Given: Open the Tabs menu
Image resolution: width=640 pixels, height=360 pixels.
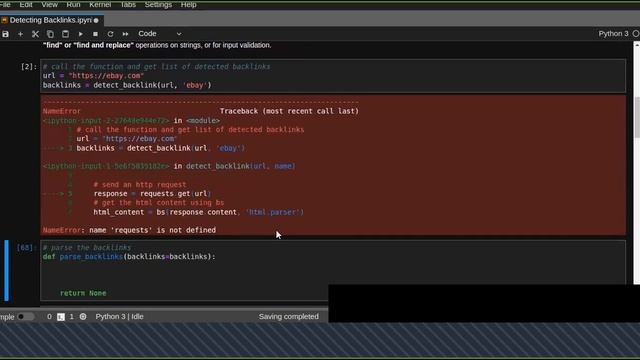Looking at the screenshot, I should [128, 4].
